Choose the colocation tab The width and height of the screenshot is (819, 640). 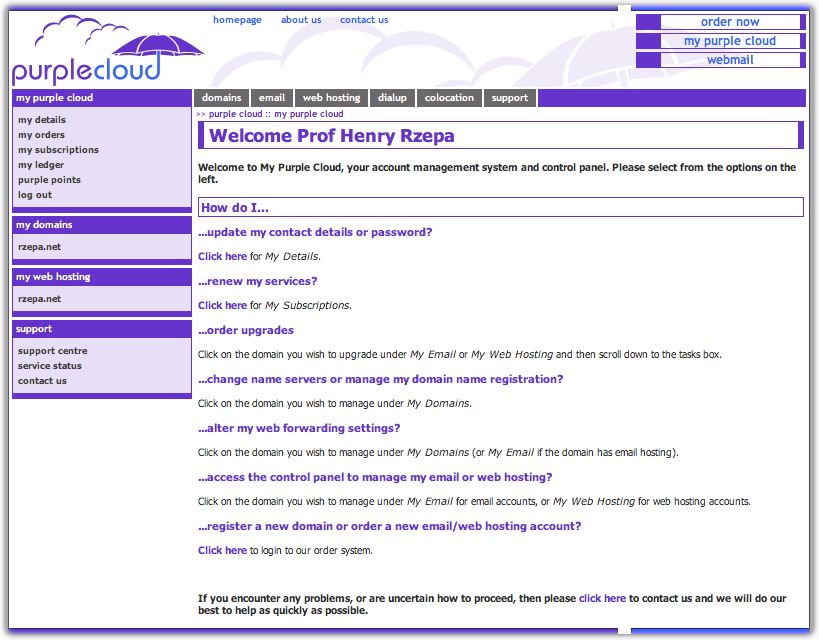pos(449,98)
